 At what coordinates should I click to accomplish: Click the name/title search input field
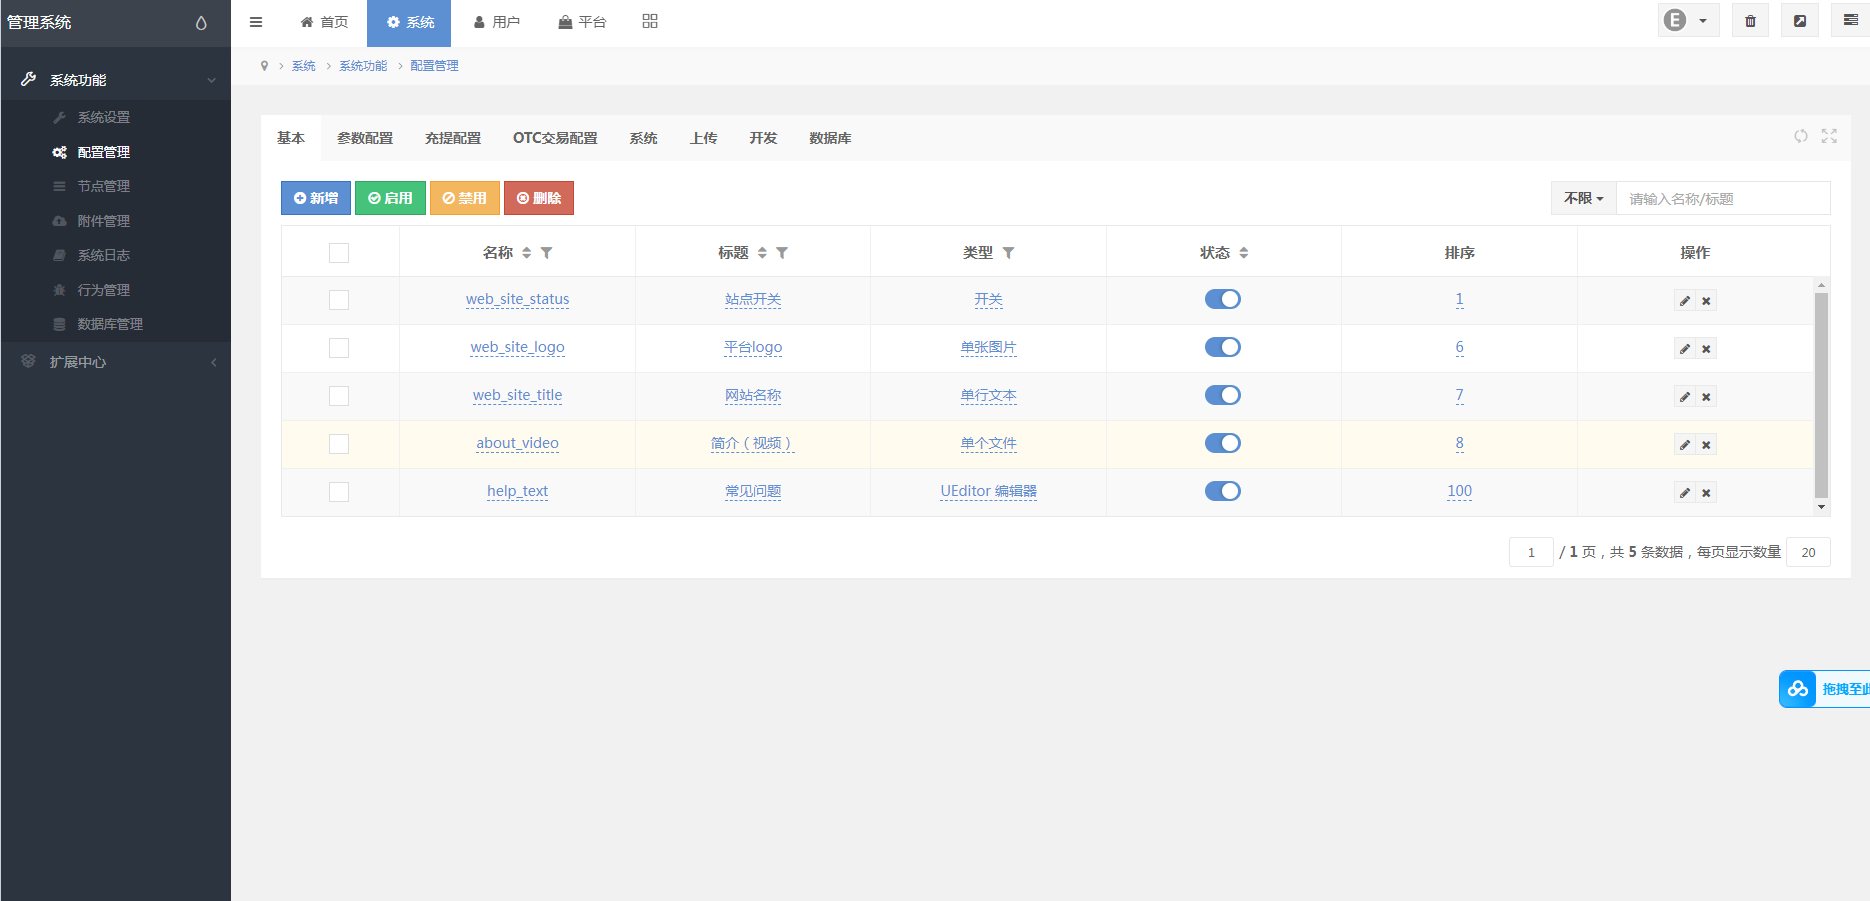(x=1722, y=199)
